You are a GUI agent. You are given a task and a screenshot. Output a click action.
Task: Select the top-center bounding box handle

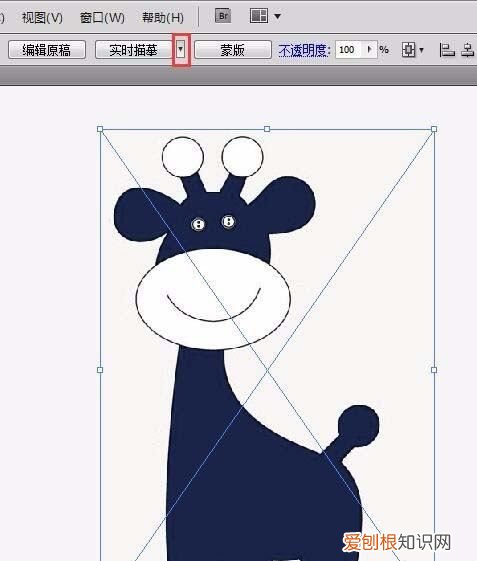(267, 129)
